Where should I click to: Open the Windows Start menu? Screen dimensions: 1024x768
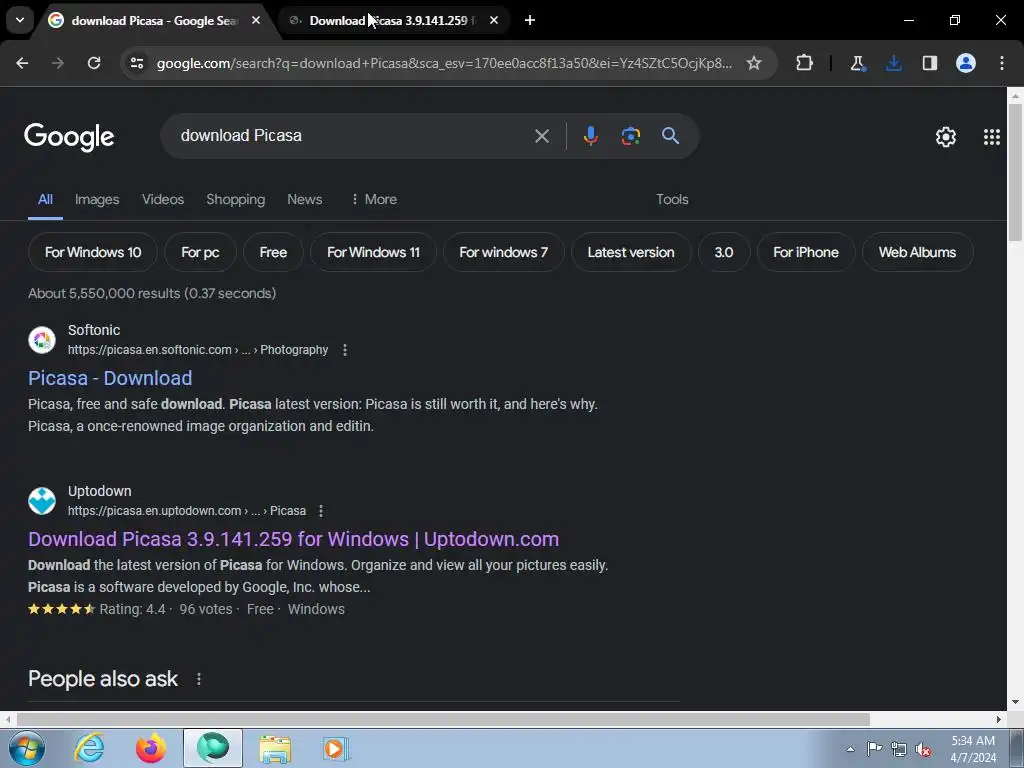coord(26,748)
